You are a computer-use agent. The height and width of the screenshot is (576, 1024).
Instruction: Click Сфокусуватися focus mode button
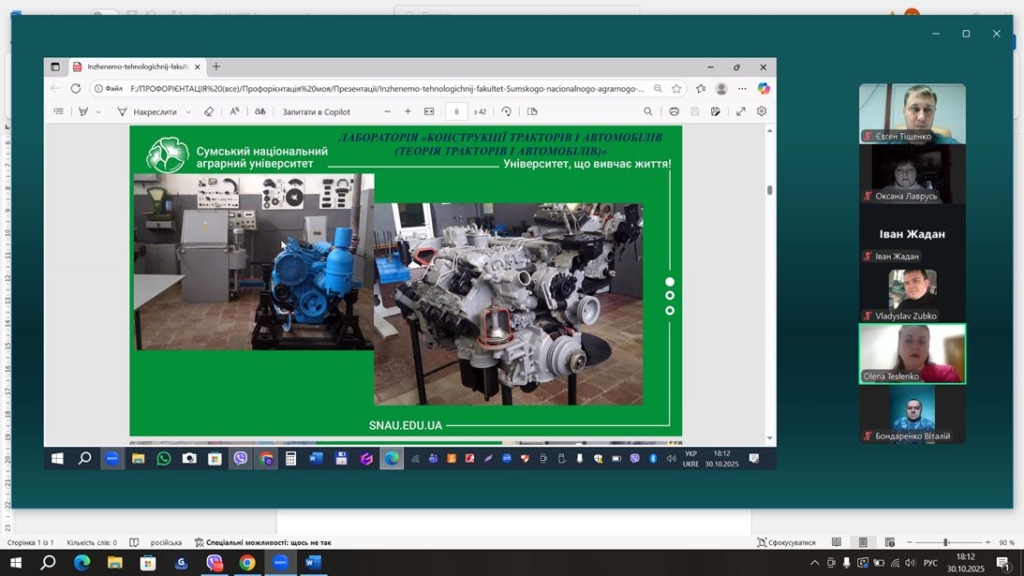(786, 542)
